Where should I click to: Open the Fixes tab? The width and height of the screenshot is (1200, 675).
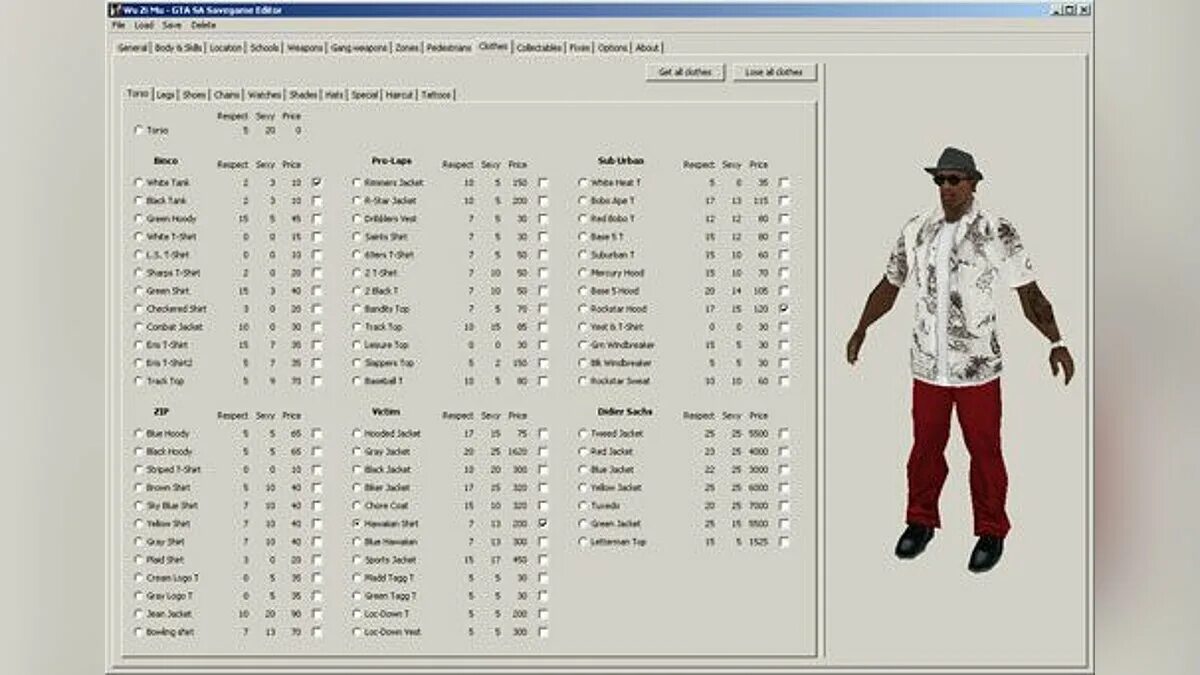pyautogui.click(x=580, y=48)
